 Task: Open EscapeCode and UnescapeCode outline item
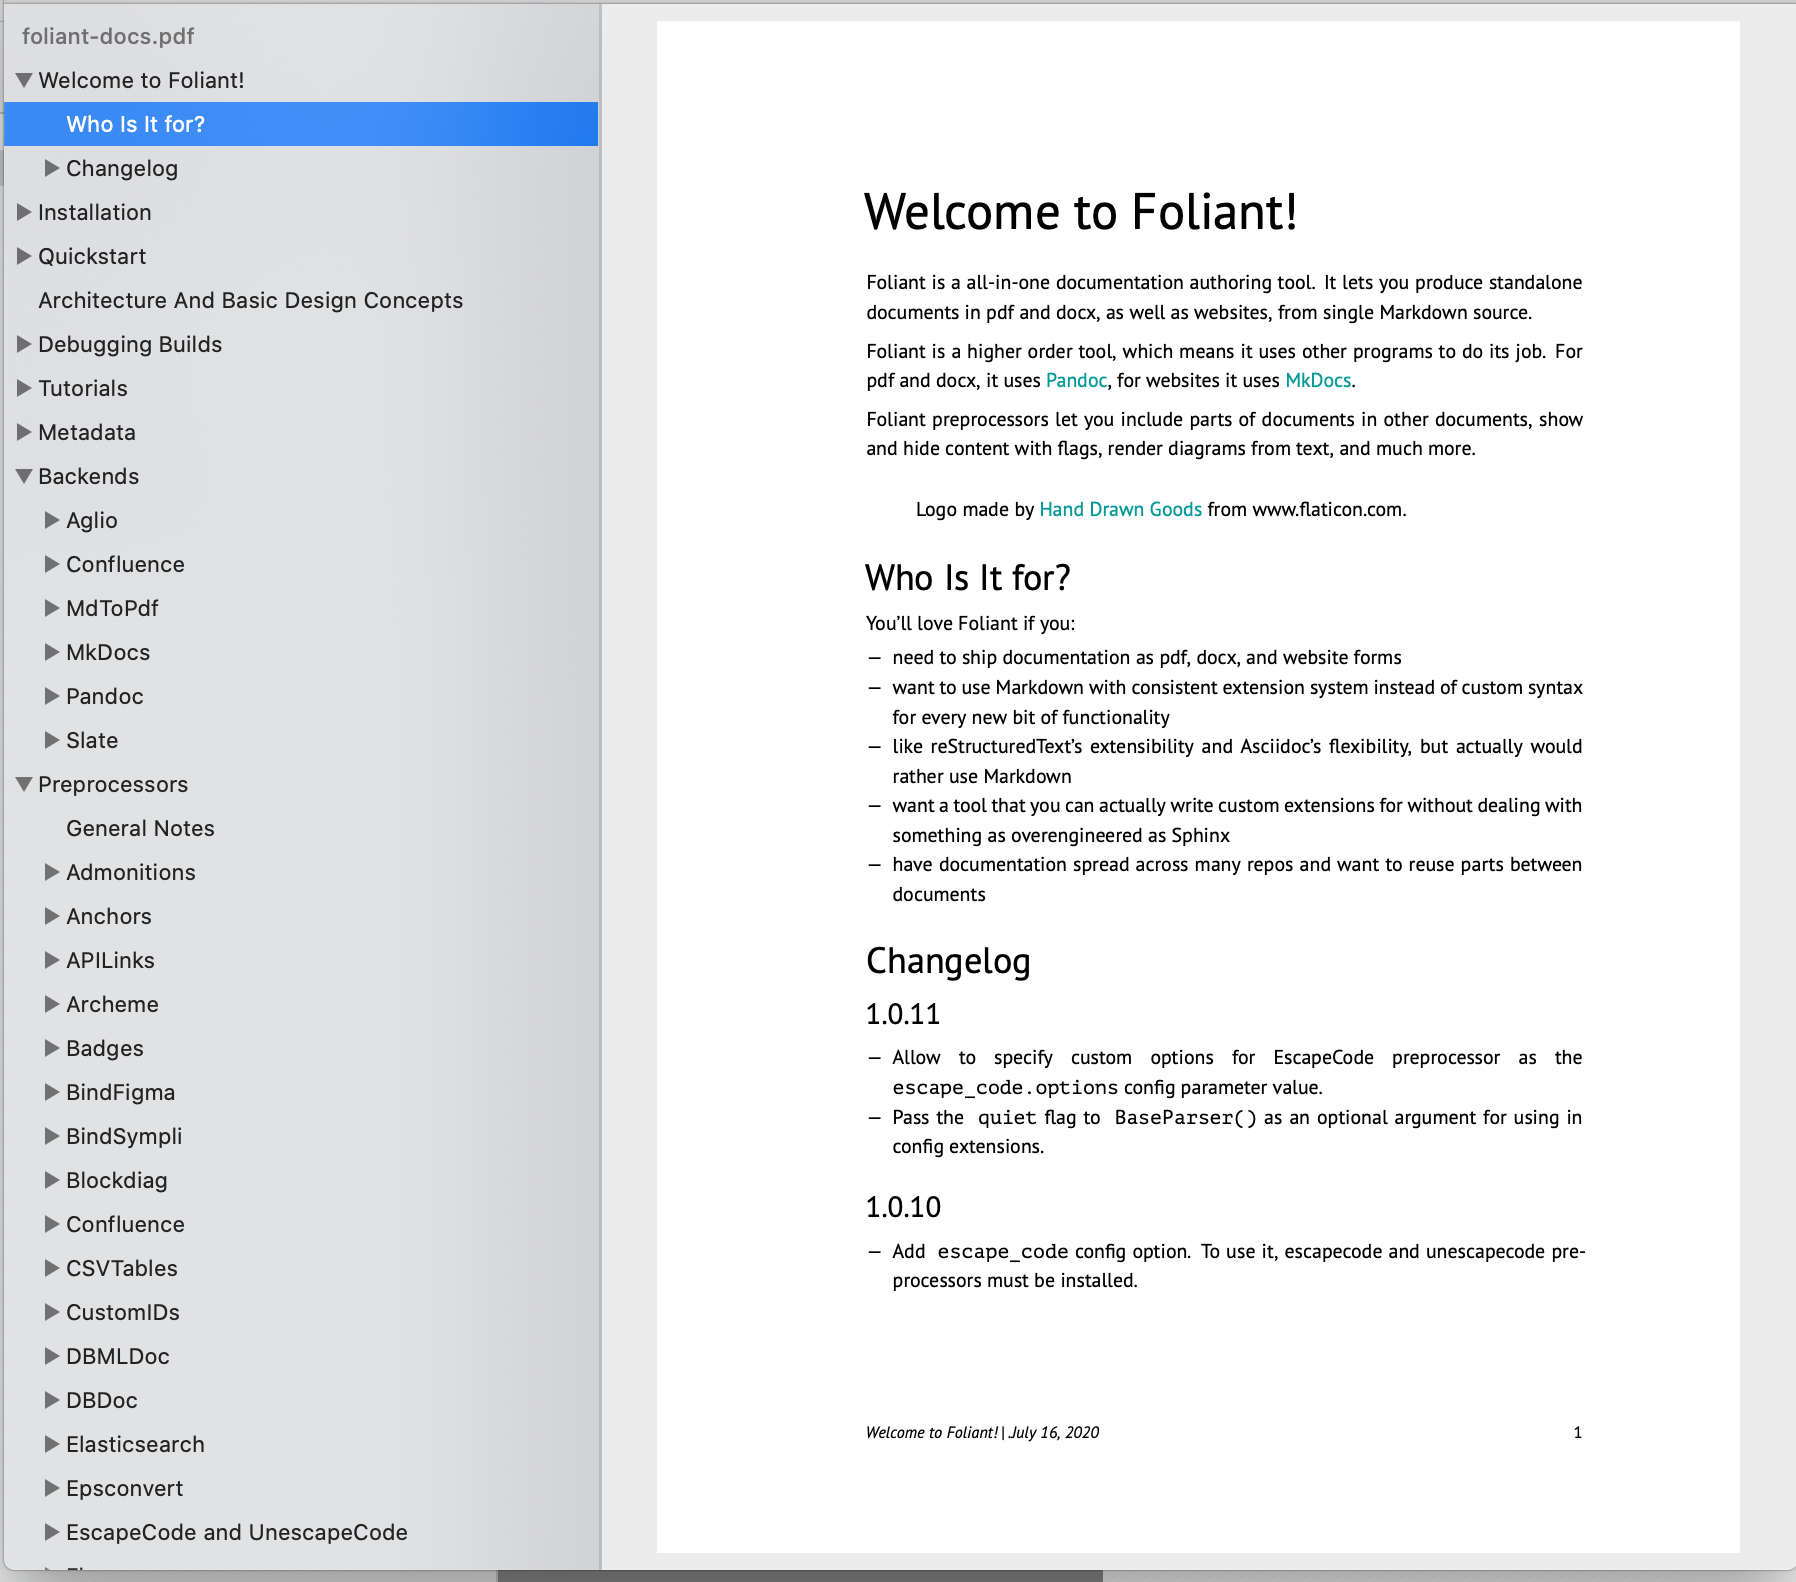pos(237,1532)
